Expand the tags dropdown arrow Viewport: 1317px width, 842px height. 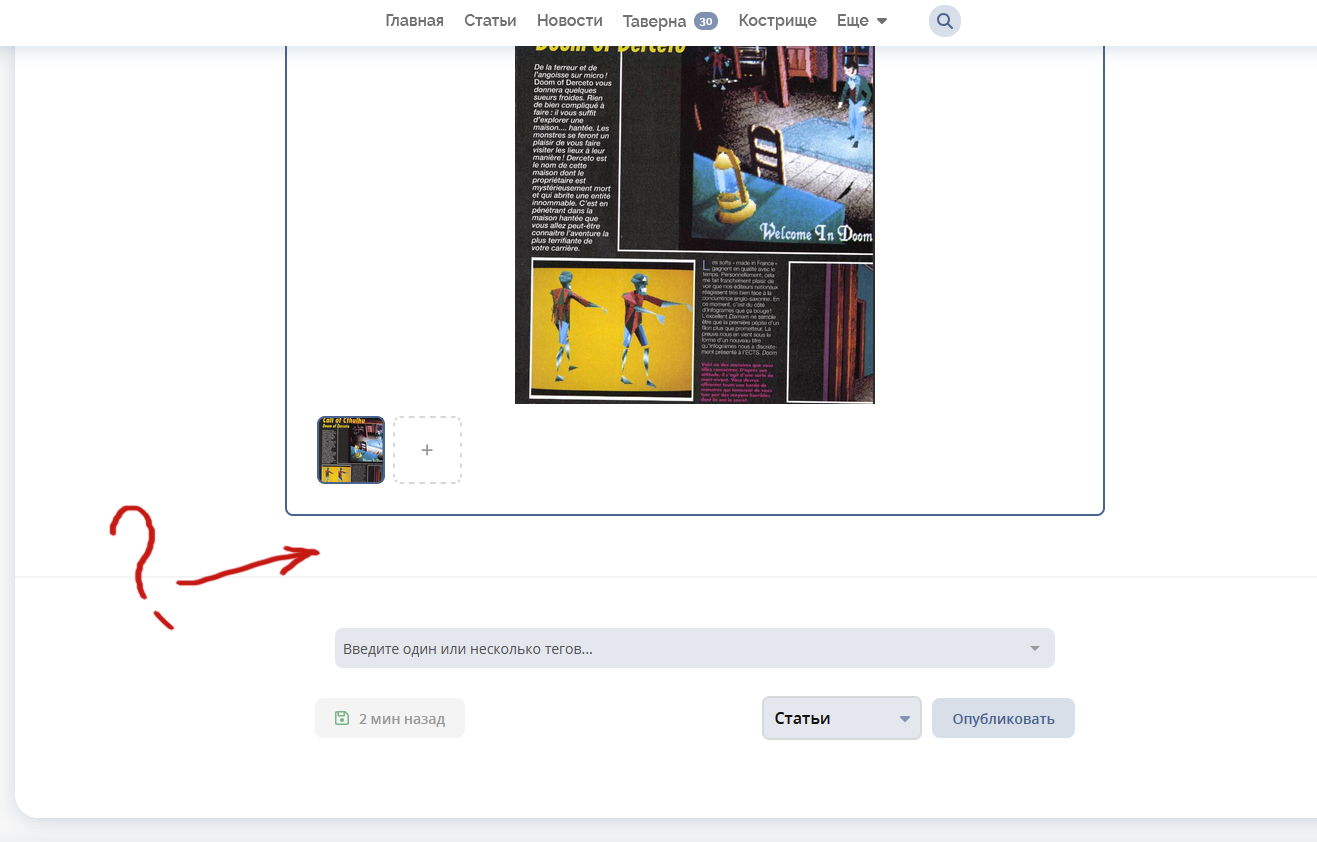[x=1035, y=649]
